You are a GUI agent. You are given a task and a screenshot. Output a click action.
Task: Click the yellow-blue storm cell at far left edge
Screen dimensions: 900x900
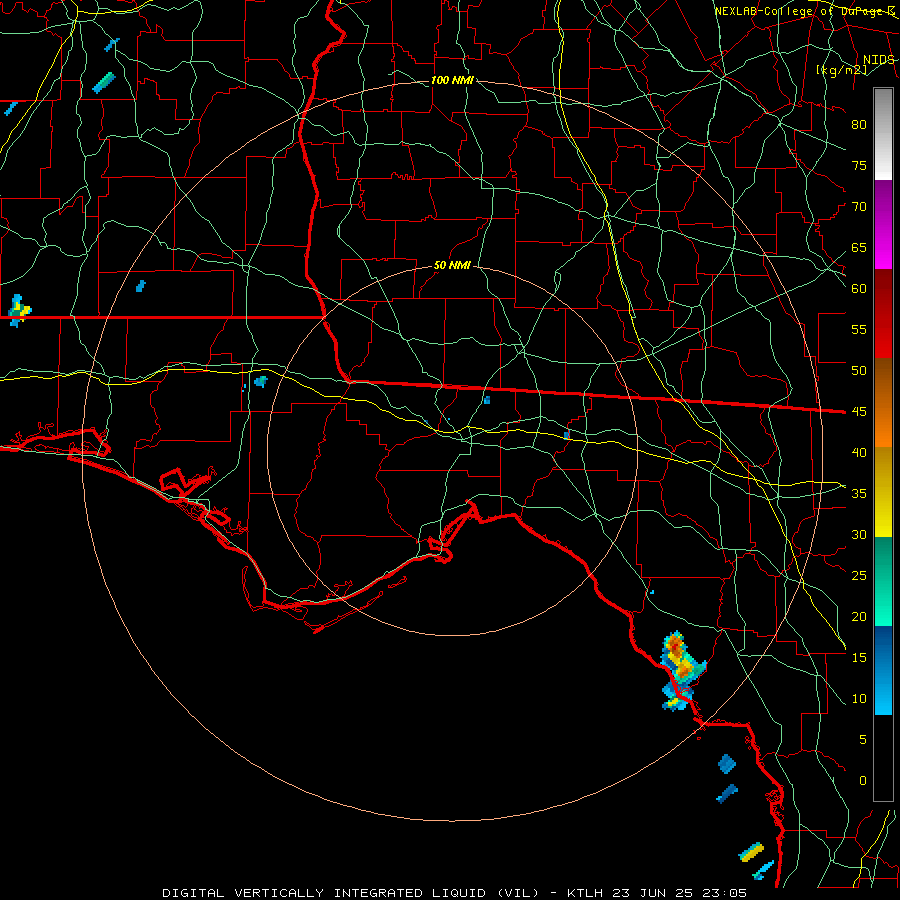click(x=19, y=311)
